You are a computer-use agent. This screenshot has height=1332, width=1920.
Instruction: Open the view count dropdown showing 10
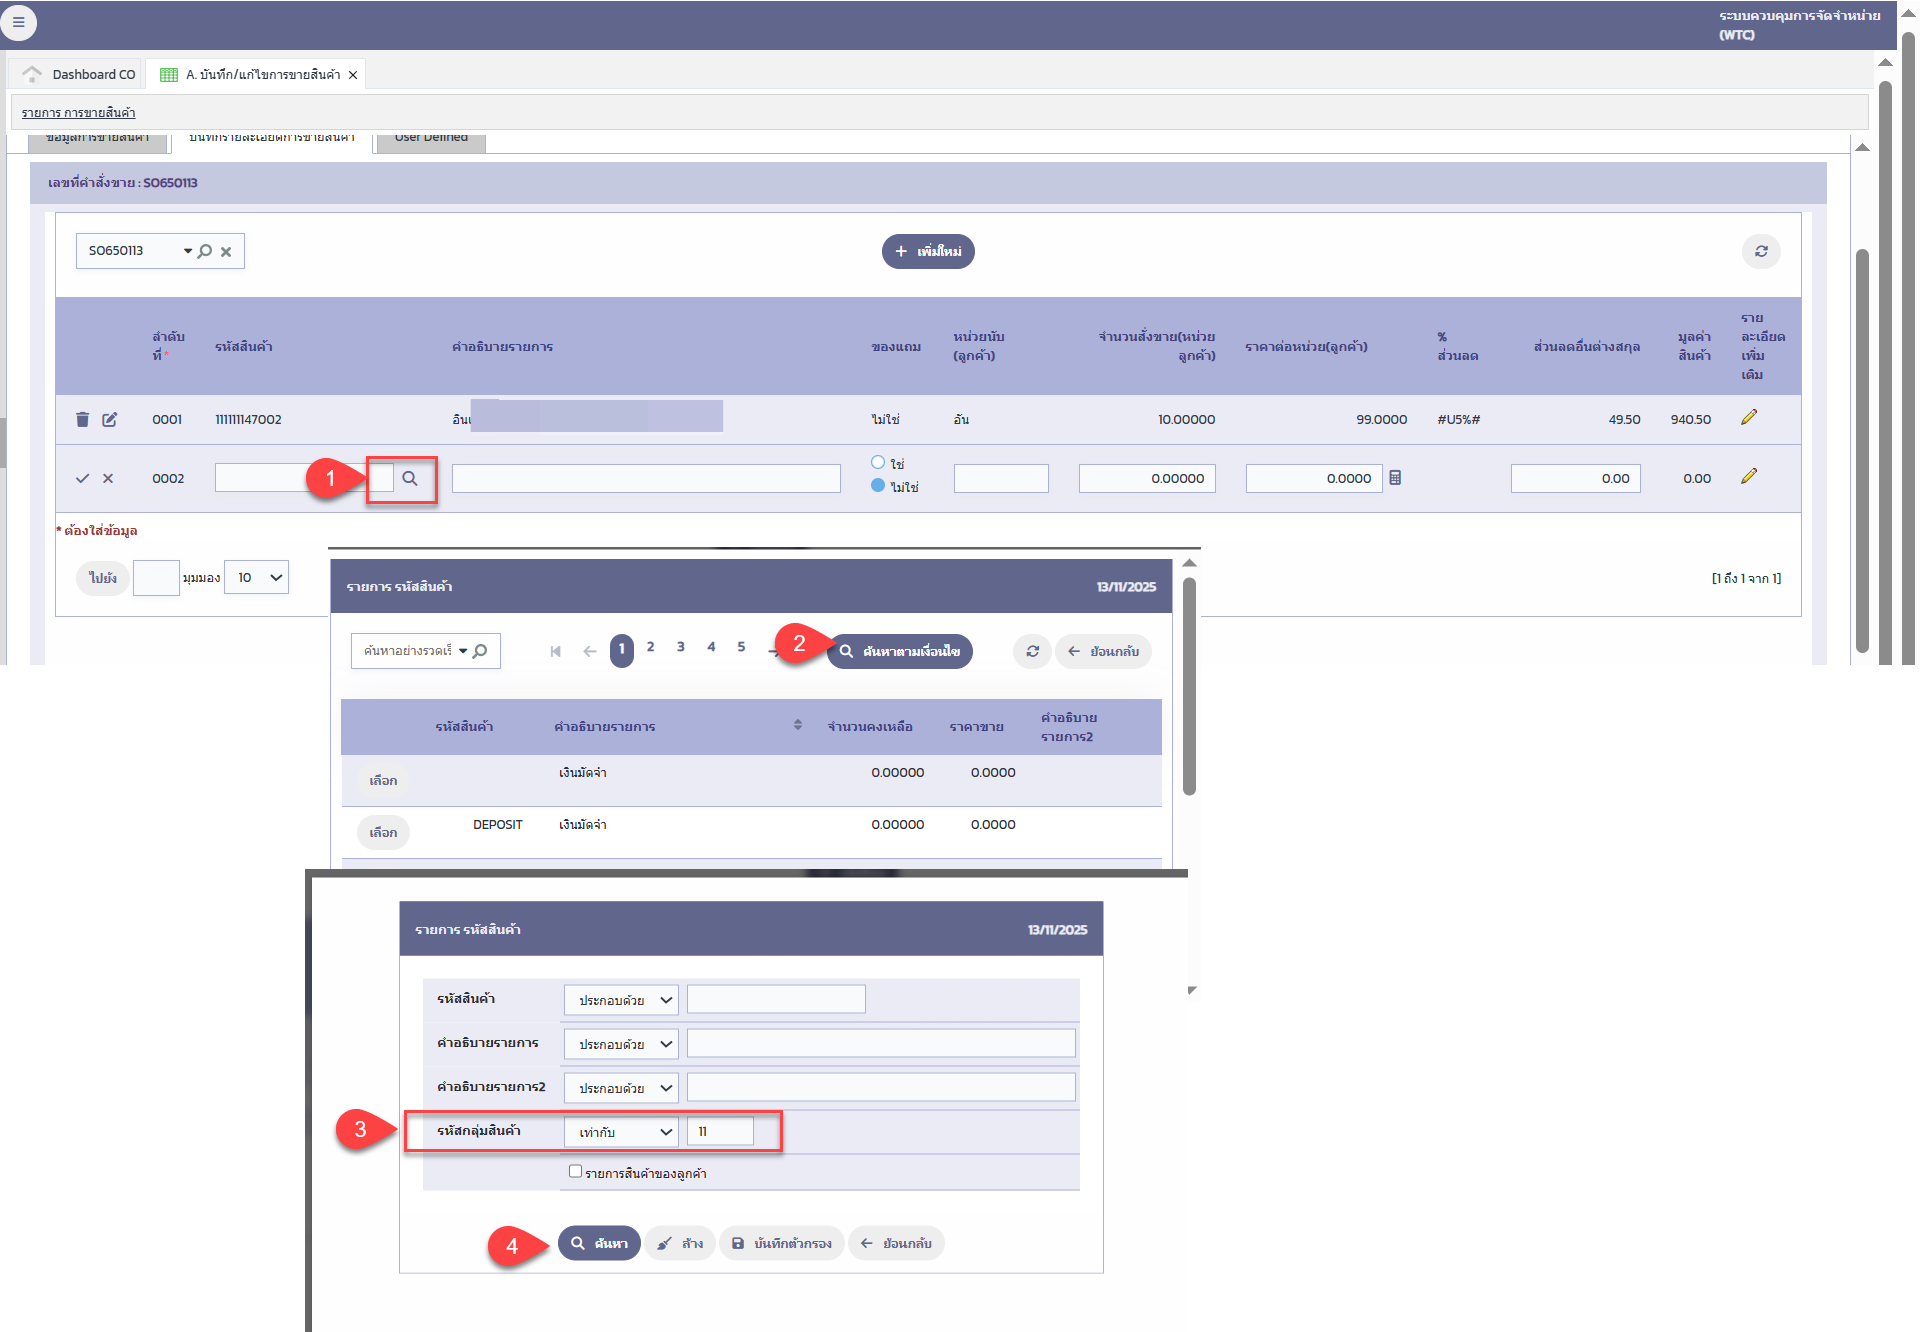(257, 578)
